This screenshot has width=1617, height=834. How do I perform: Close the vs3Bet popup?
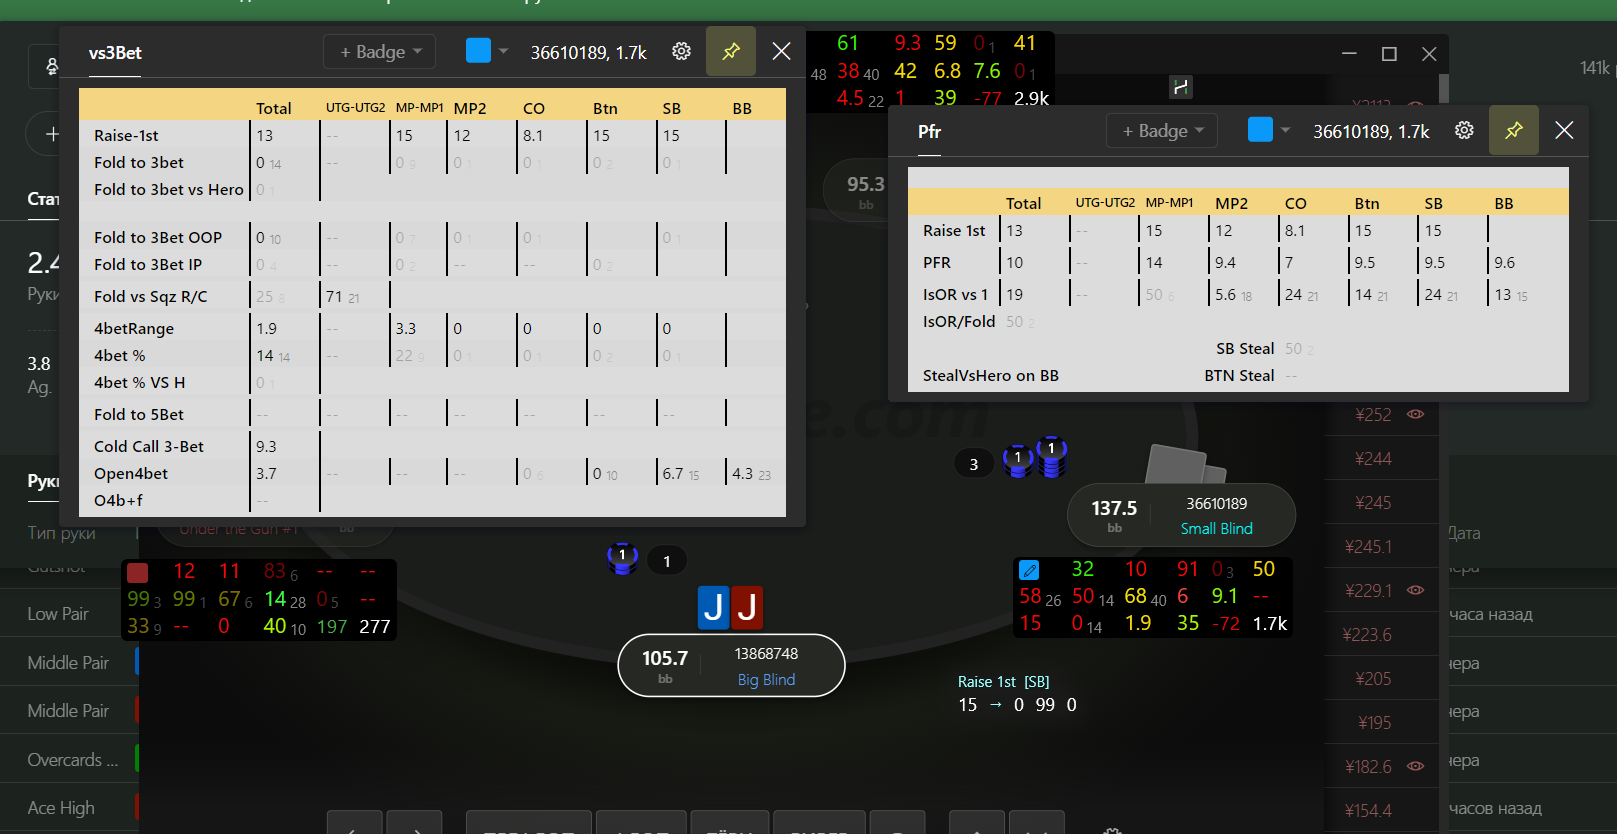point(782,51)
